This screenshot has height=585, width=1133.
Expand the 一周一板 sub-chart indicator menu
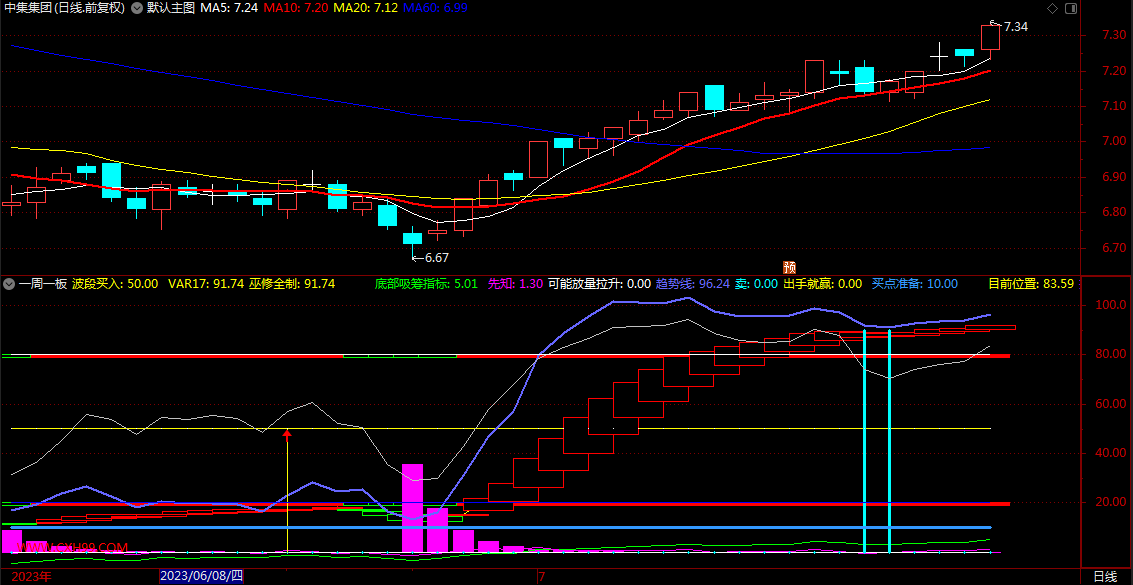pos(9,284)
